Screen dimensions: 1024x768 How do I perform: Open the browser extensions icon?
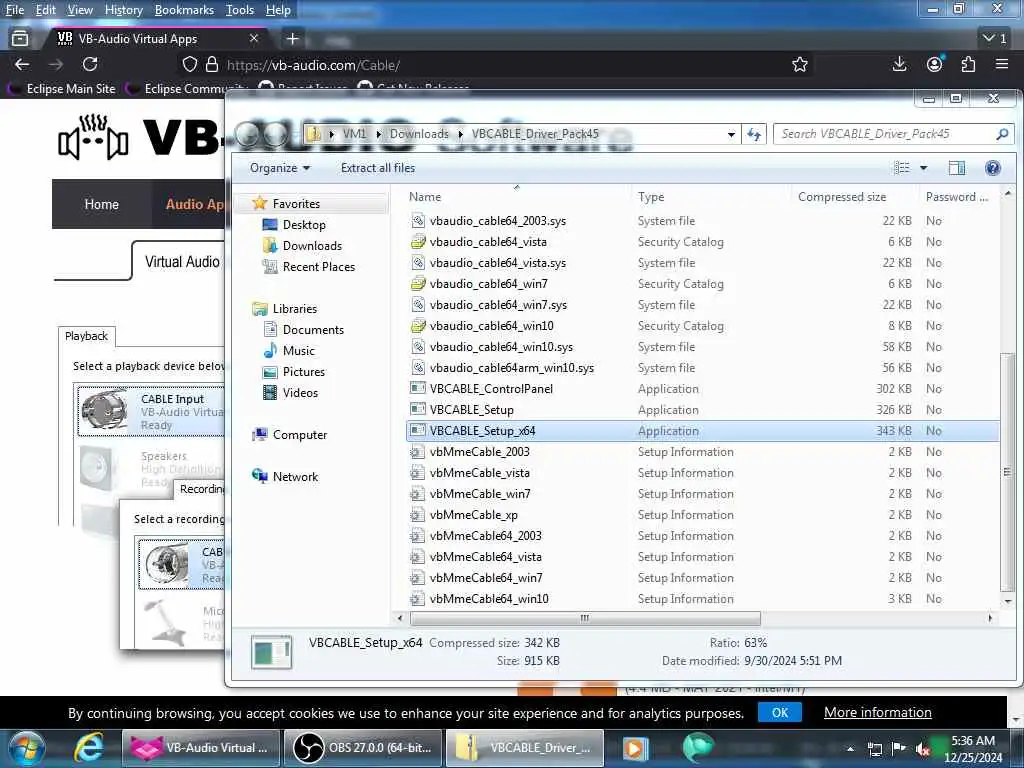[968, 64]
